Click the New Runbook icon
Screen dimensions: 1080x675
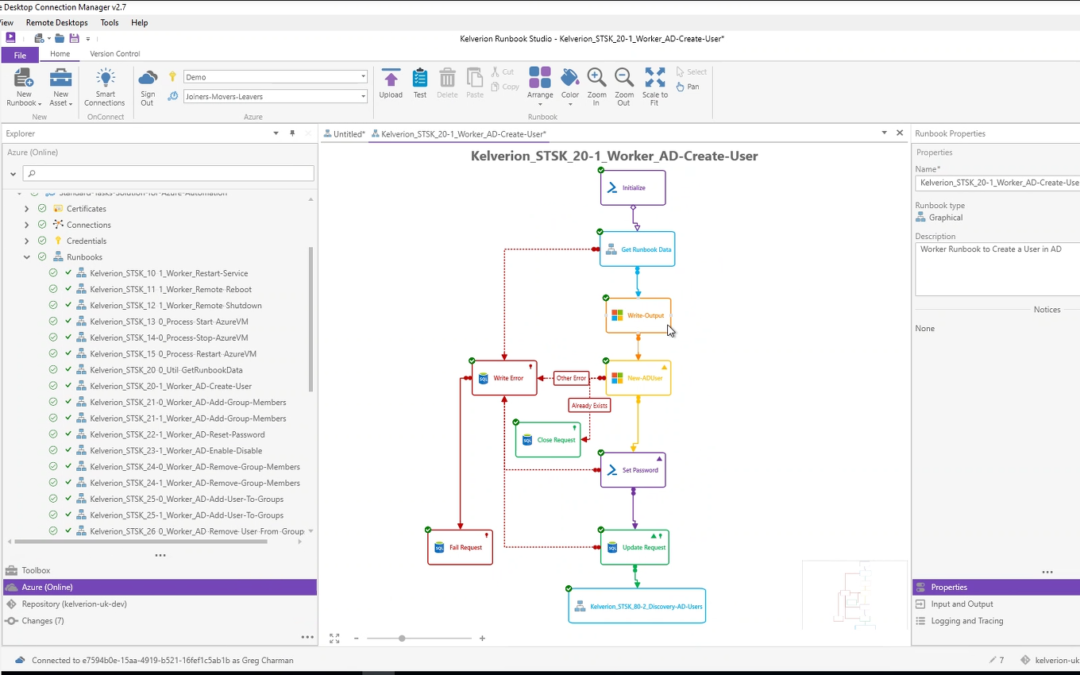coord(23,78)
